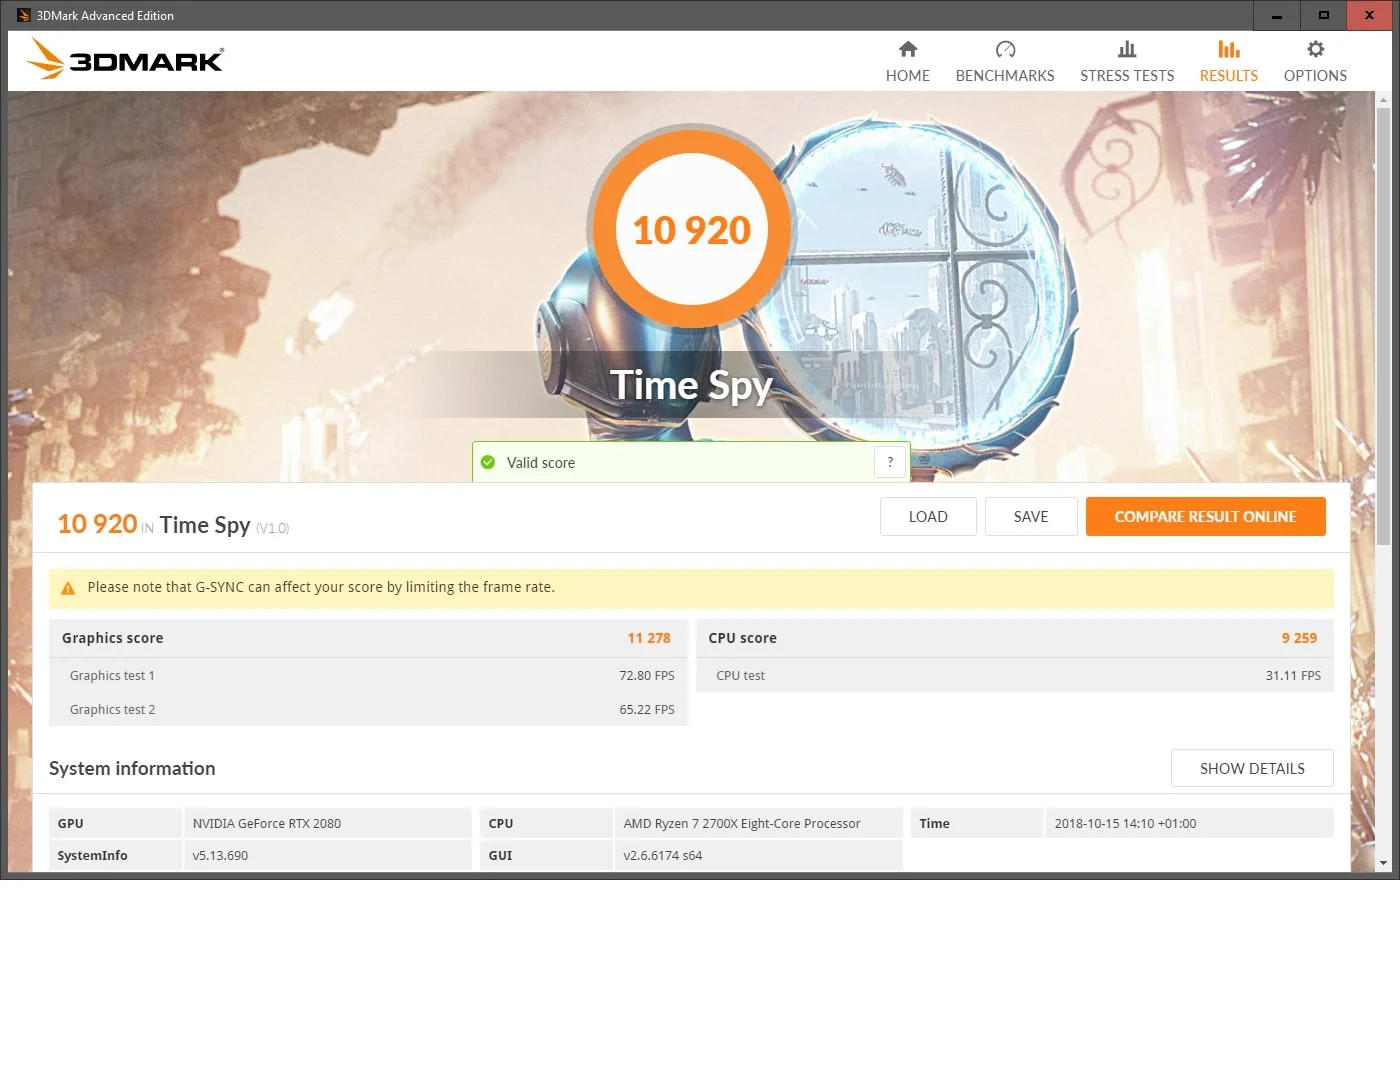Click the System information heading
Viewport: 1400px width, 1080px height.
point(132,768)
